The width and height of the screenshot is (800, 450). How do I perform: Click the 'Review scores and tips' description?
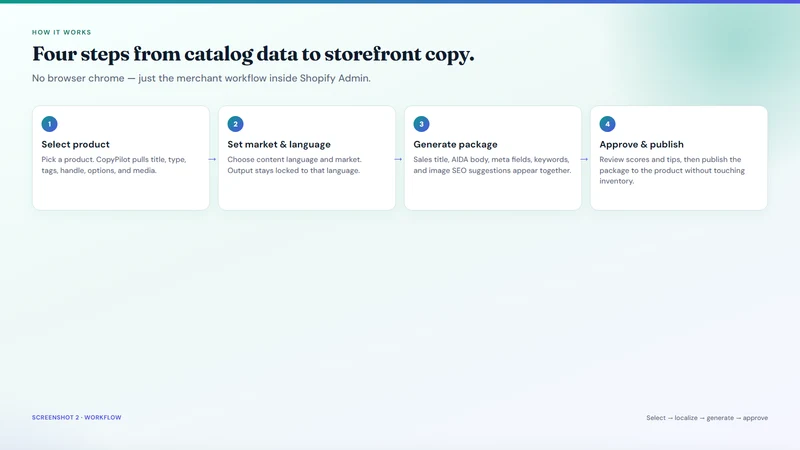pyautogui.click(x=672, y=170)
